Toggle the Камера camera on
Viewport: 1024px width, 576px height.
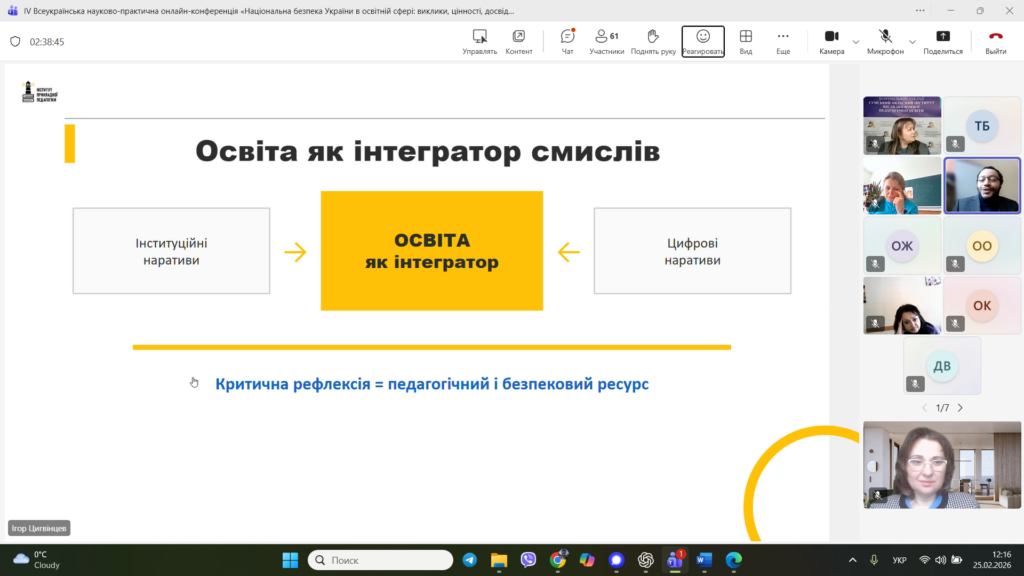tap(830, 37)
